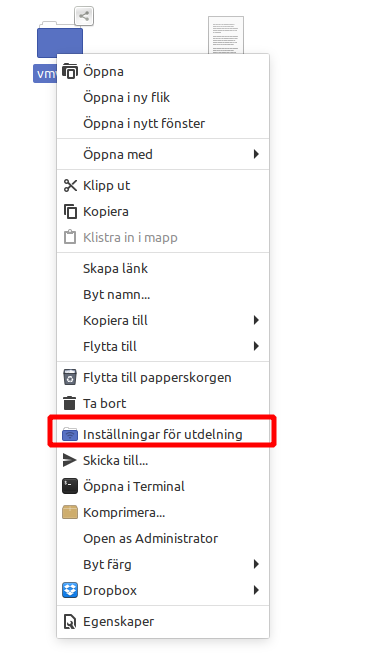Click the shared-folder icon for utdelning
Viewport: 371px width, 672px height.
pyautogui.click(x=70, y=434)
